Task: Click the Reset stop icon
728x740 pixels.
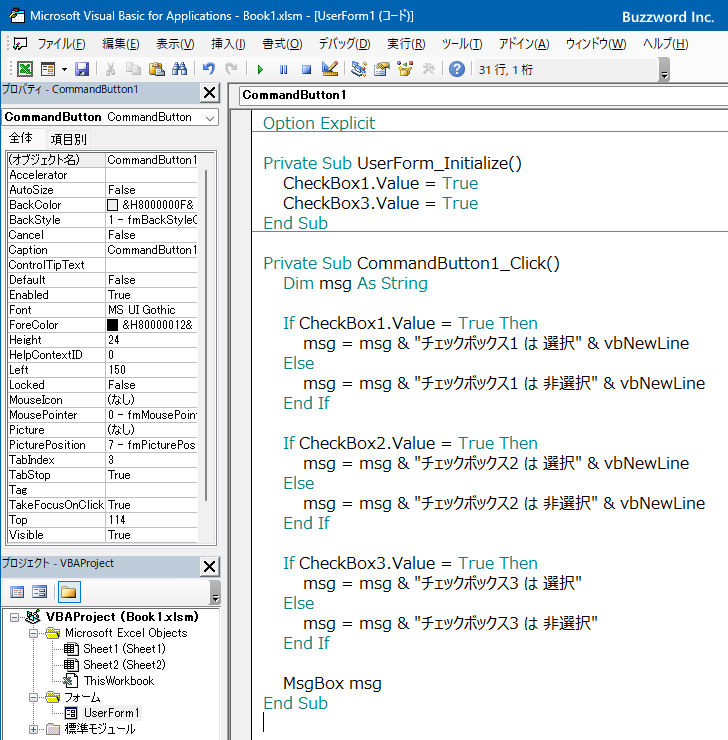Action: [x=307, y=70]
